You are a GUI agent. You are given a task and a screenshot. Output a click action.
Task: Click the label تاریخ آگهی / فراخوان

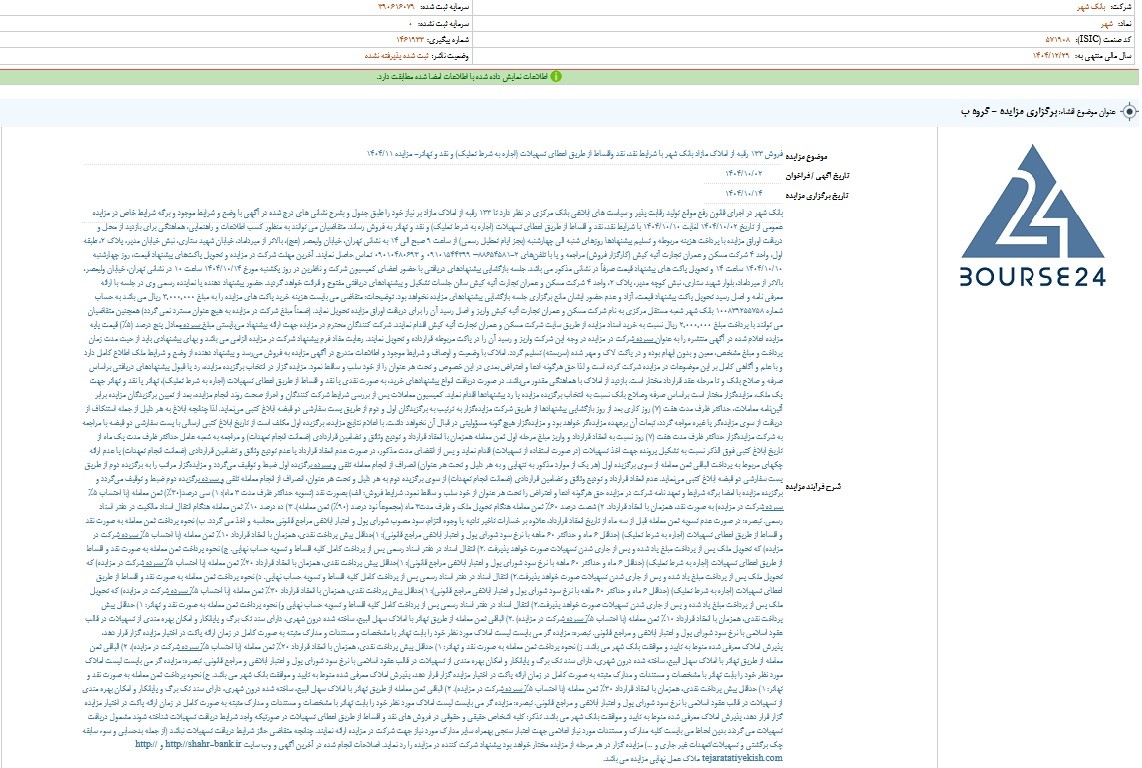tap(817, 176)
